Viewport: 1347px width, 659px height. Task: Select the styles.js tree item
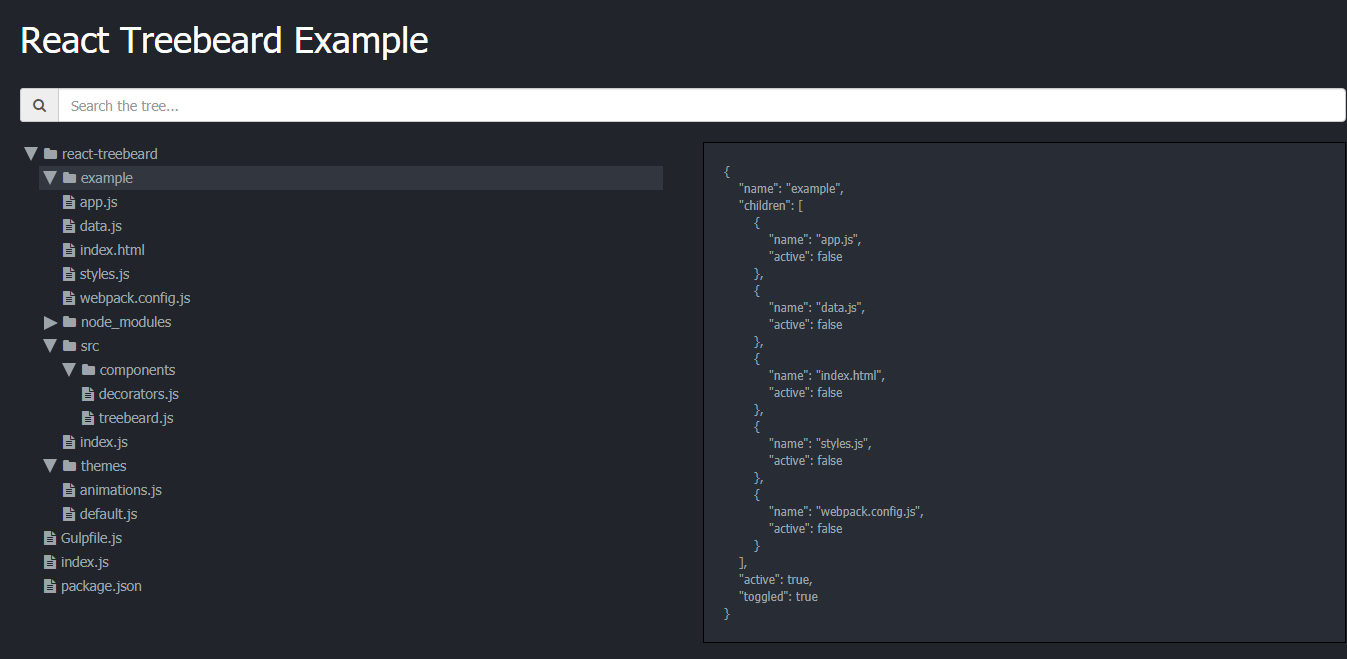[103, 273]
